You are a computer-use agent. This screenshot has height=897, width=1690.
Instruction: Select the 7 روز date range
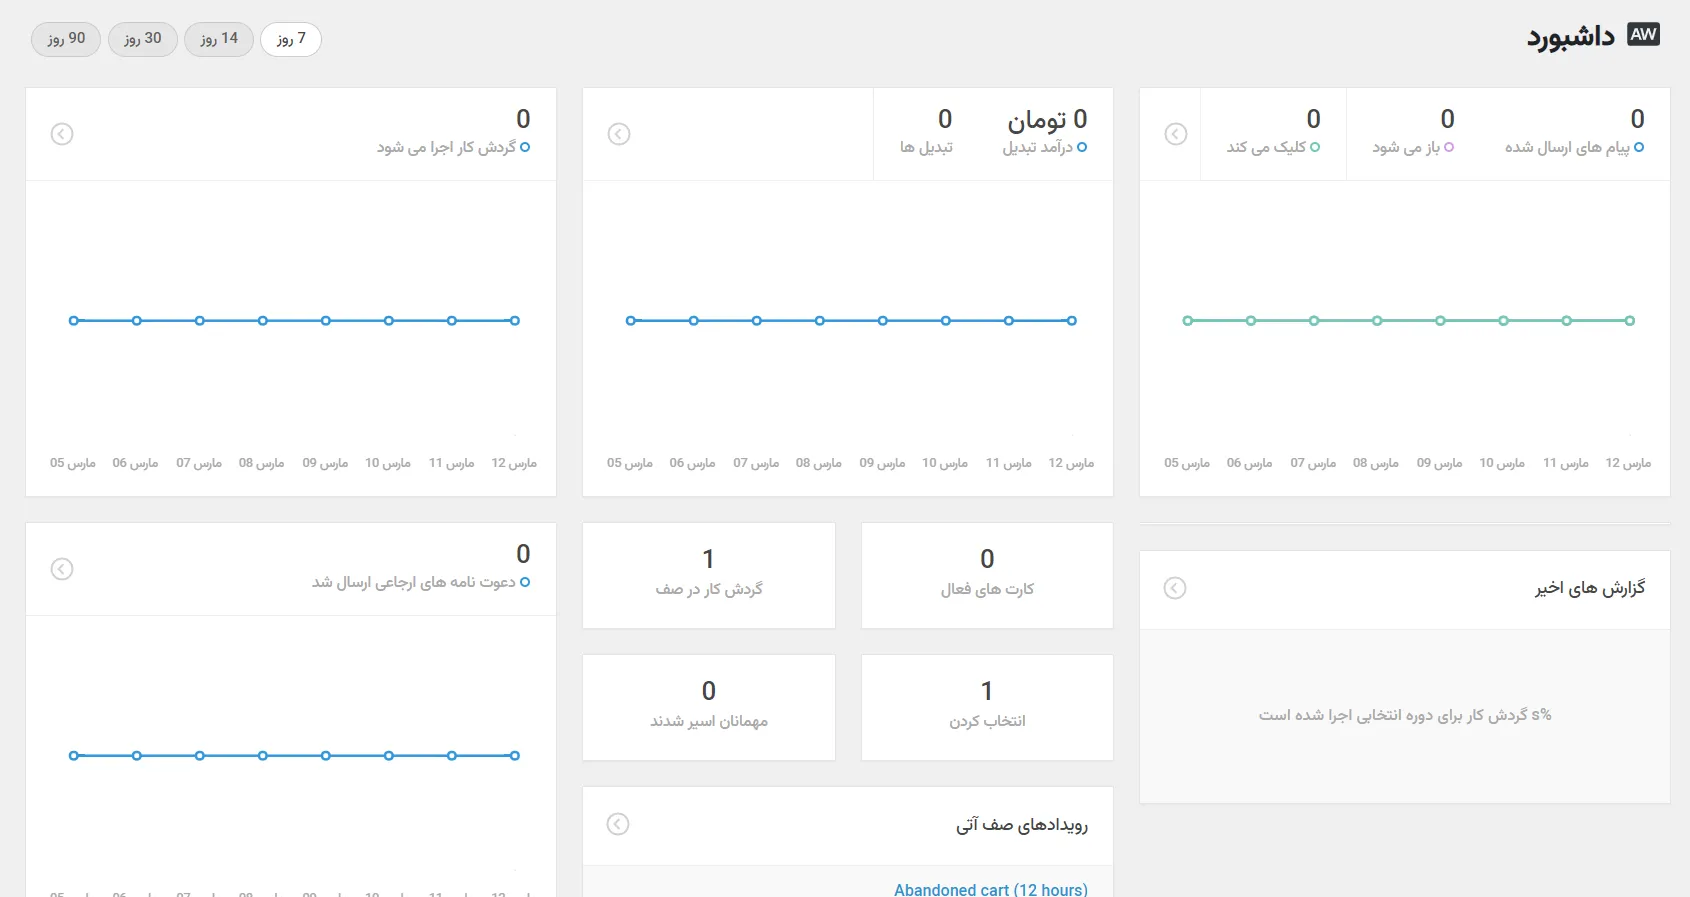tap(291, 39)
